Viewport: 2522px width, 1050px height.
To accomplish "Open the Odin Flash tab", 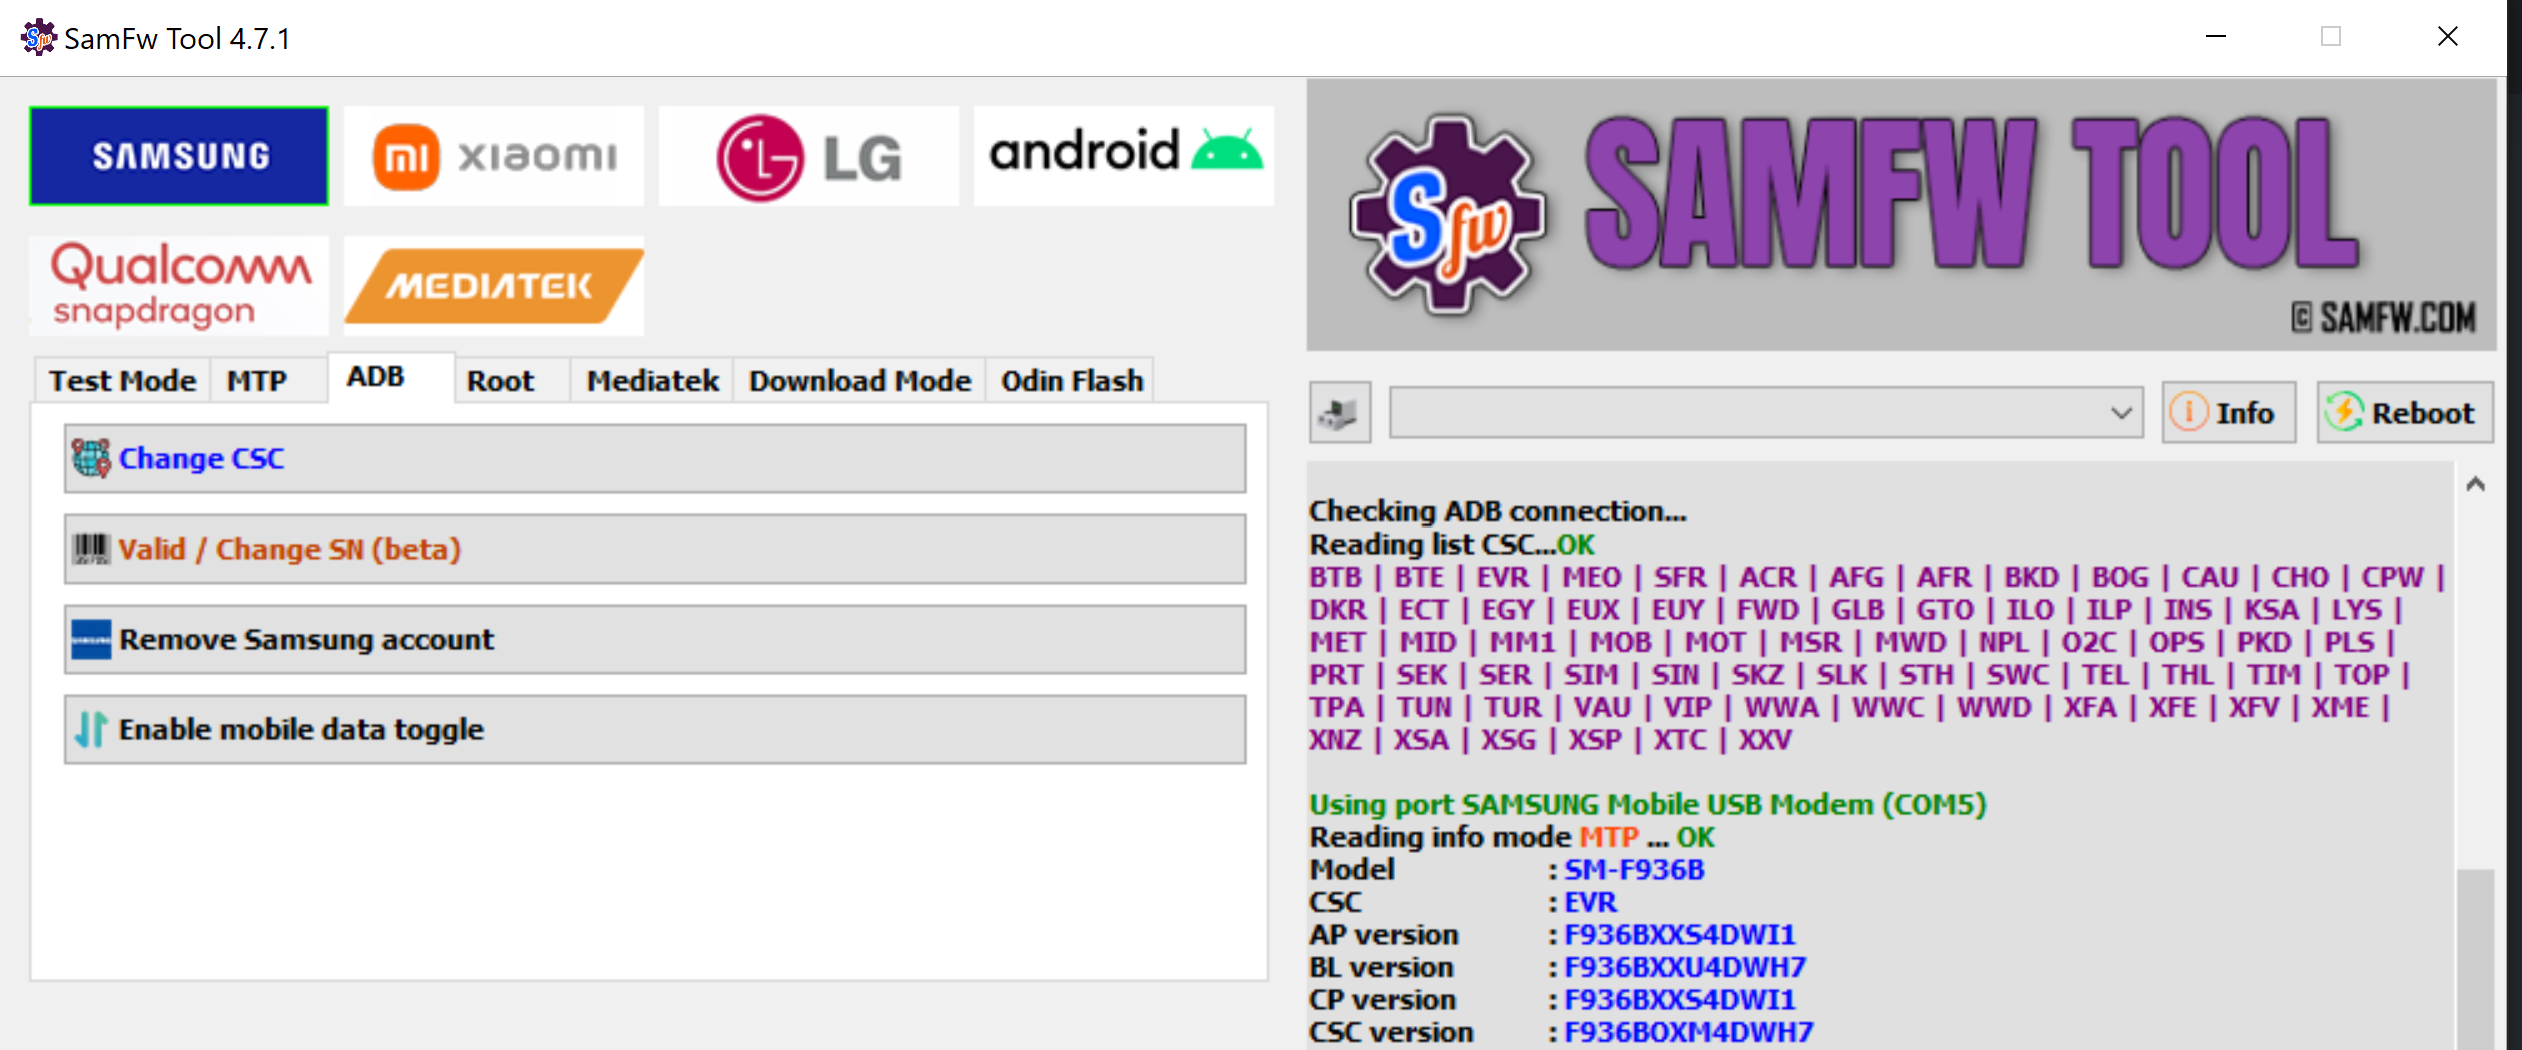I will coord(1072,381).
